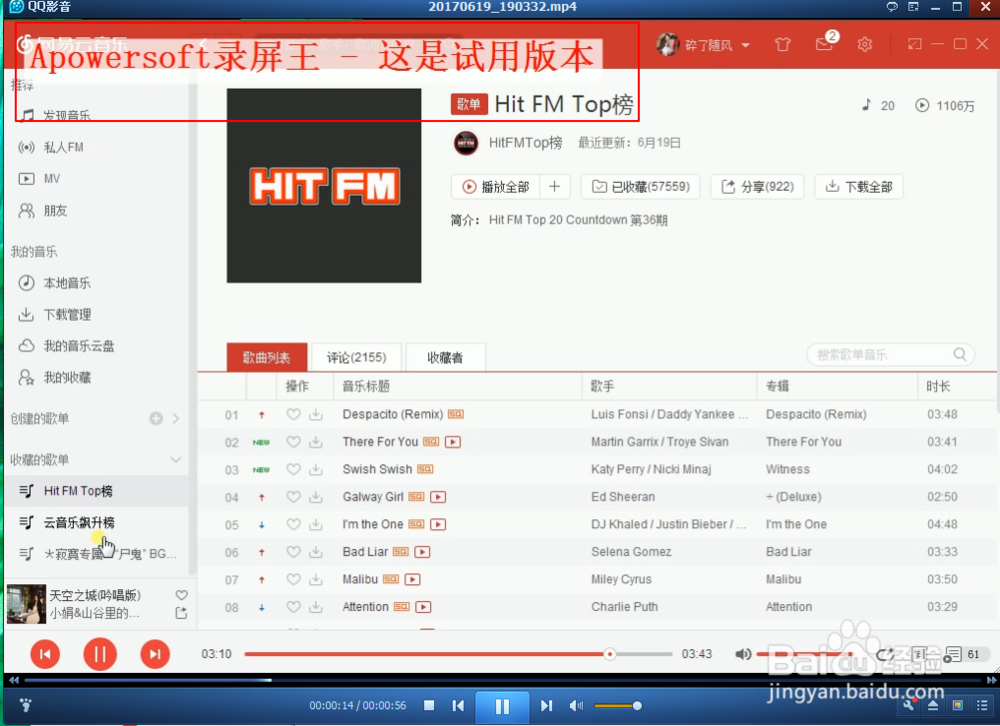Image resolution: width=1000 pixels, height=726 pixels.
Task: Like Attention with heart icon
Action: pos(293,607)
